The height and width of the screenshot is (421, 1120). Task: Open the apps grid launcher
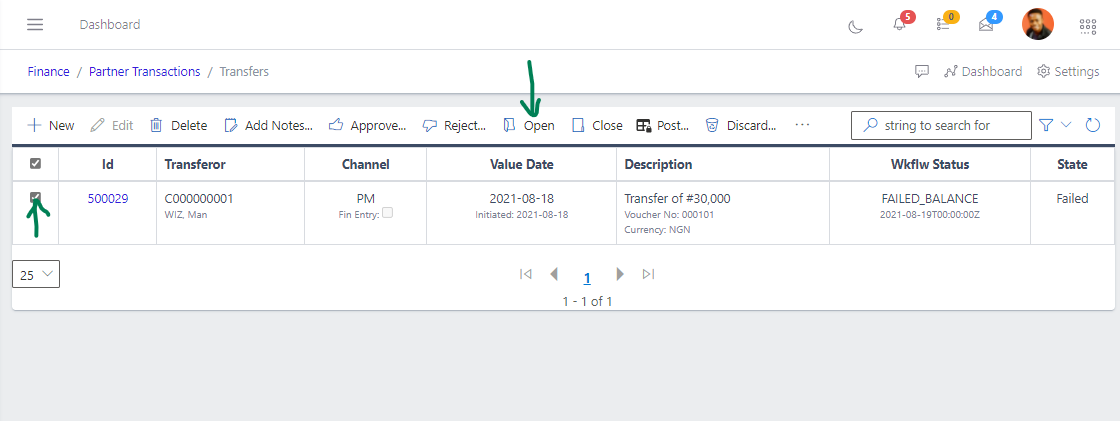pos(1087,26)
